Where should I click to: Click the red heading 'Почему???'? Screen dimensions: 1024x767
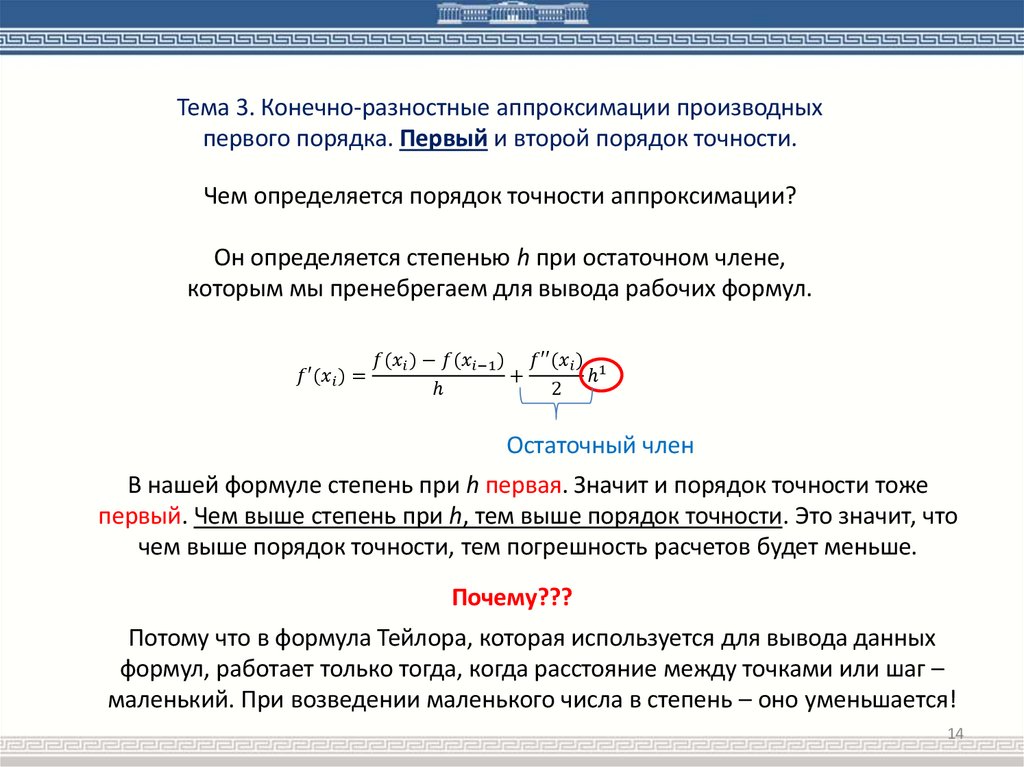(x=512, y=597)
